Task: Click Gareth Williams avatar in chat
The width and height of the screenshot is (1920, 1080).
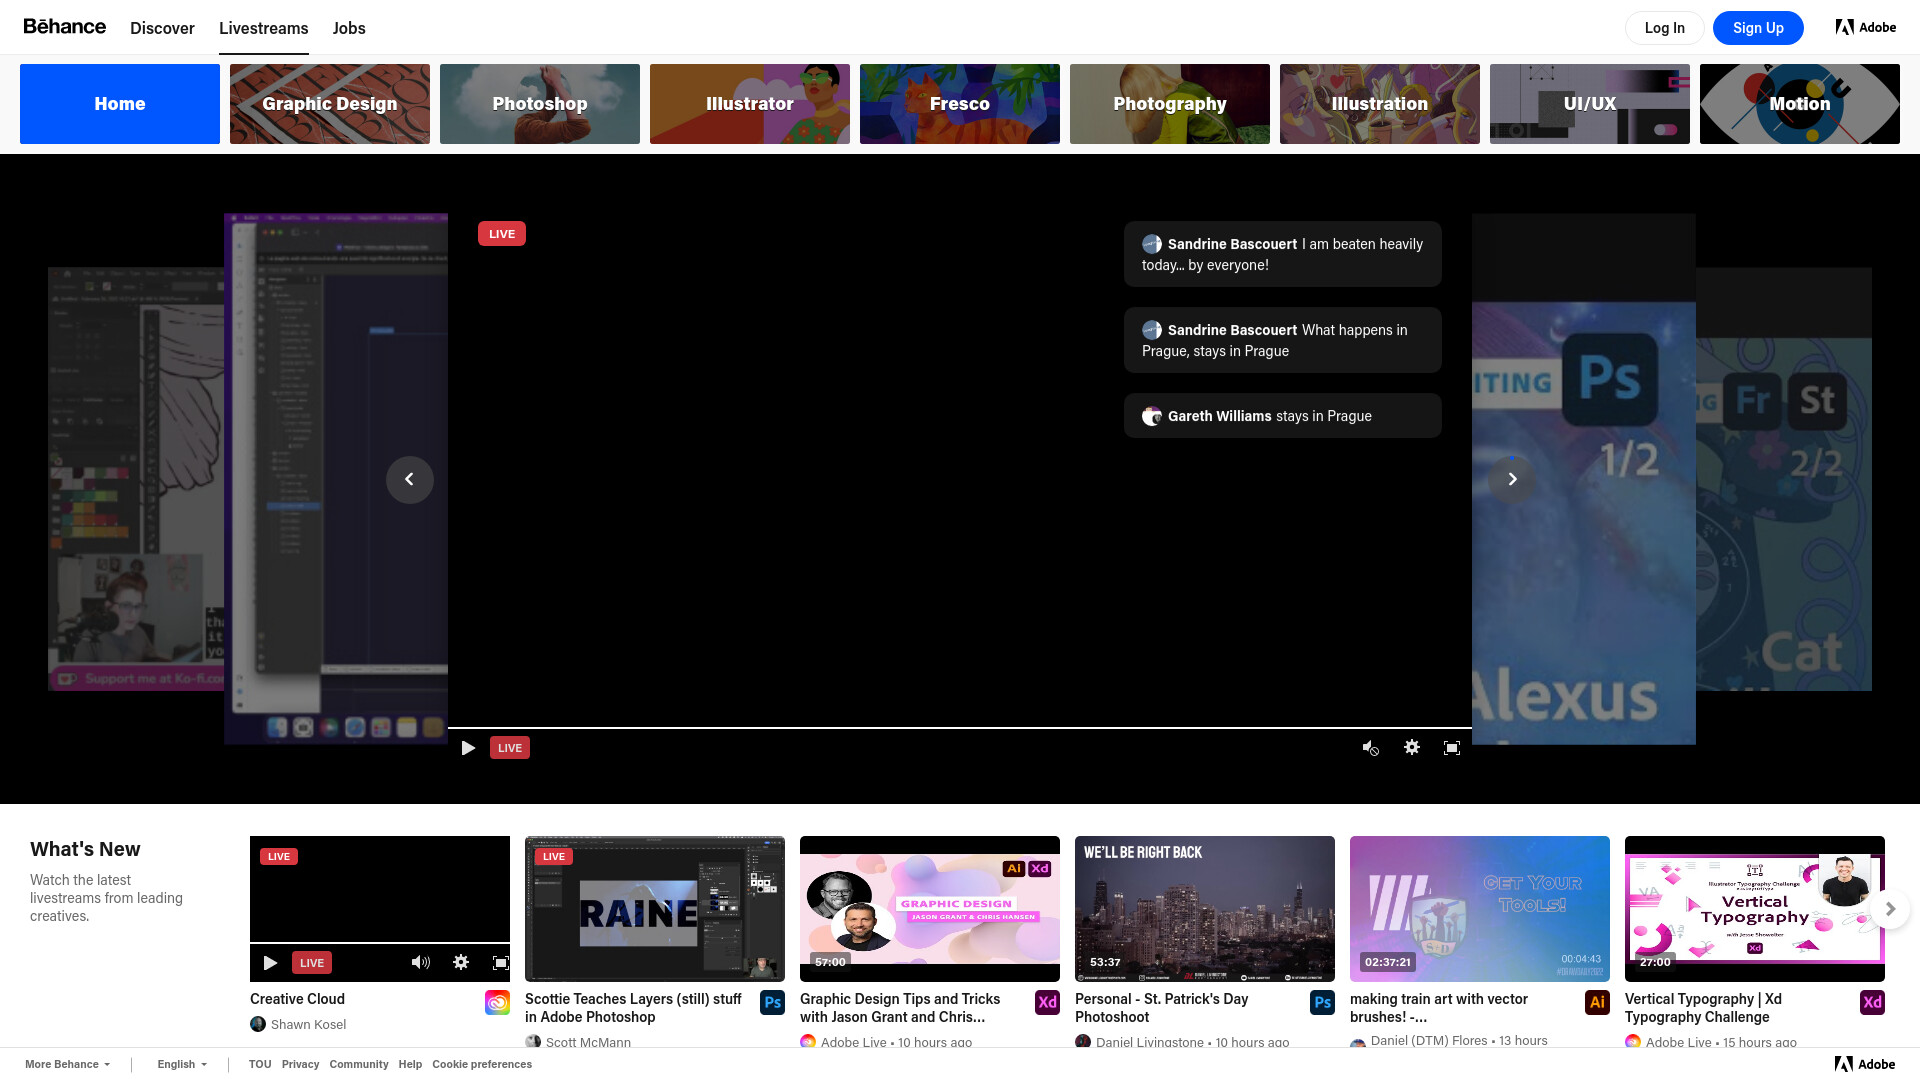Action: [1152, 416]
